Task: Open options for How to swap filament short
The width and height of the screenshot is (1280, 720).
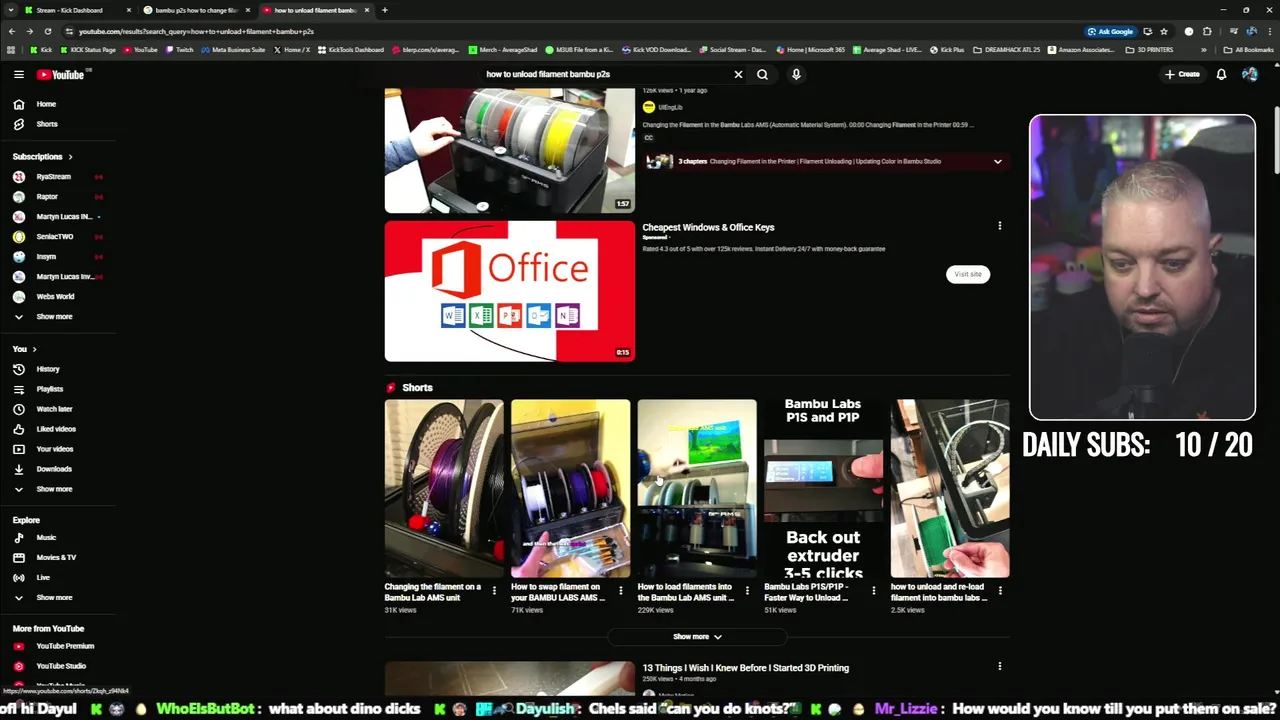Action: tap(620, 591)
